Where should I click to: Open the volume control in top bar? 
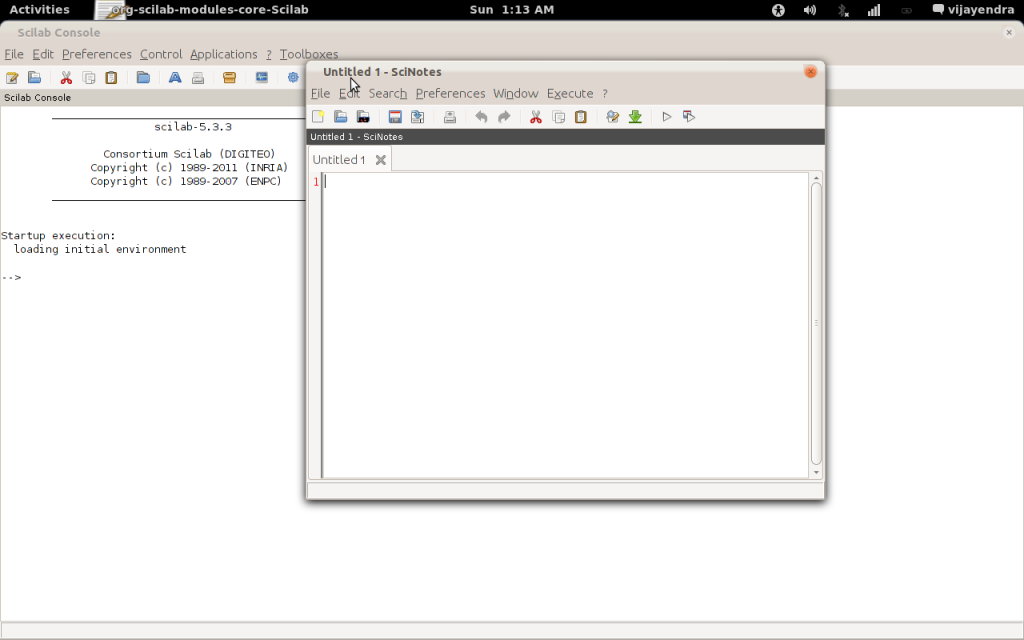click(x=810, y=10)
